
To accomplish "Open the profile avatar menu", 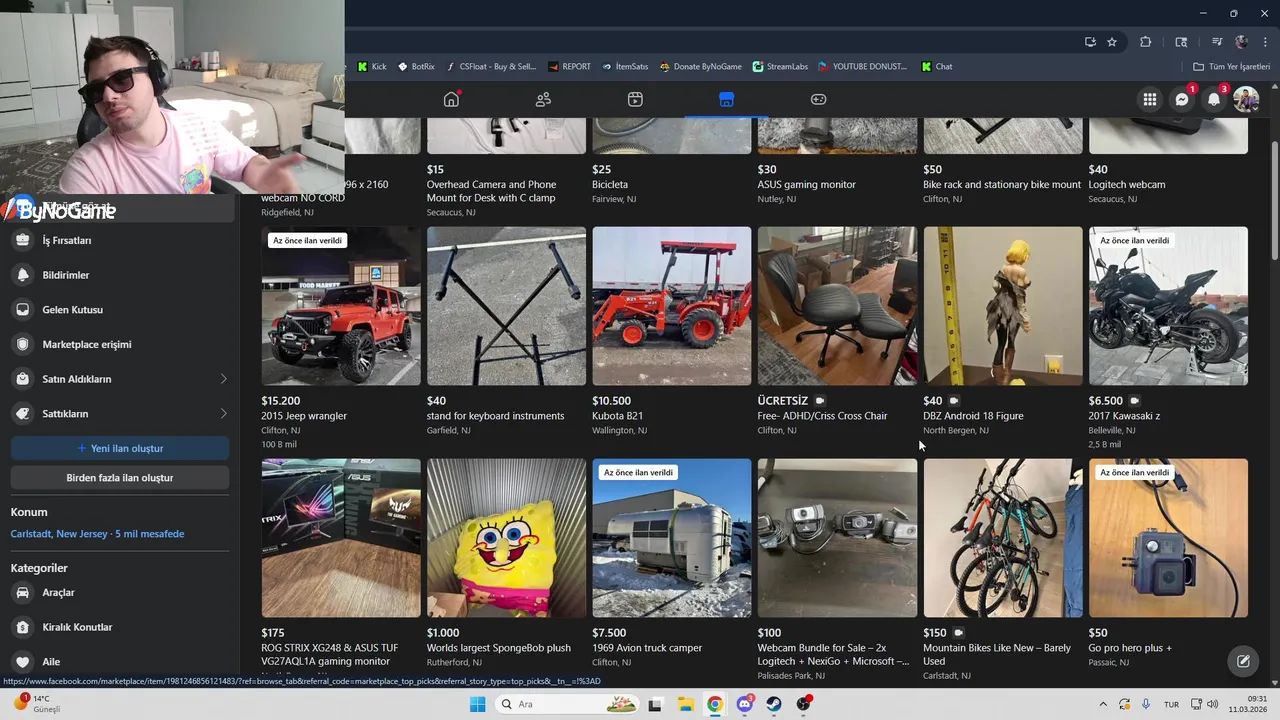I will (x=1246, y=99).
